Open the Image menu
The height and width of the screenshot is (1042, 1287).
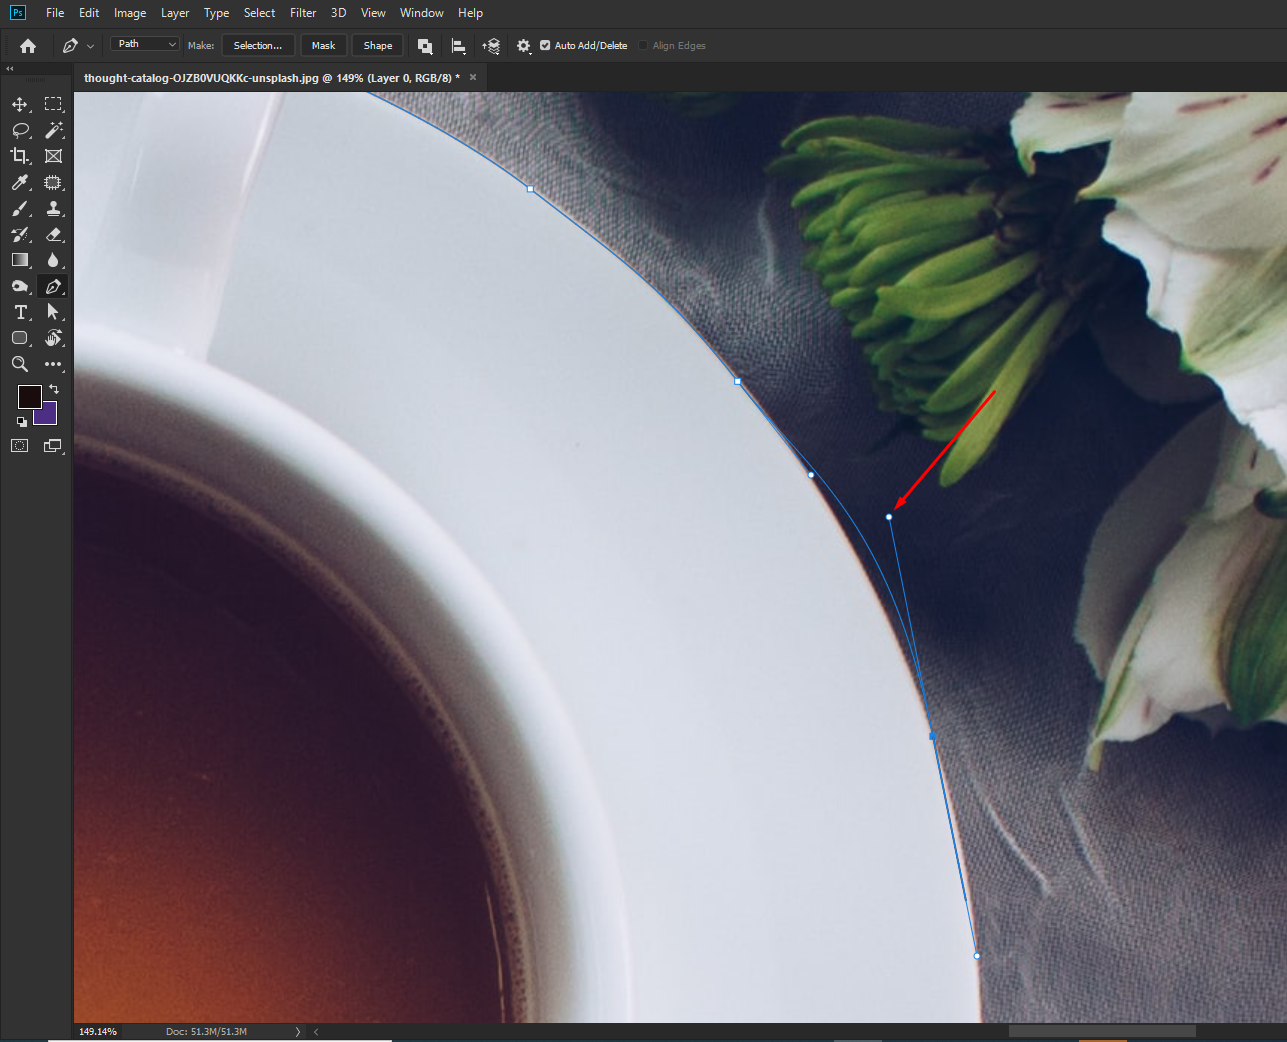pyautogui.click(x=130, y=13)
